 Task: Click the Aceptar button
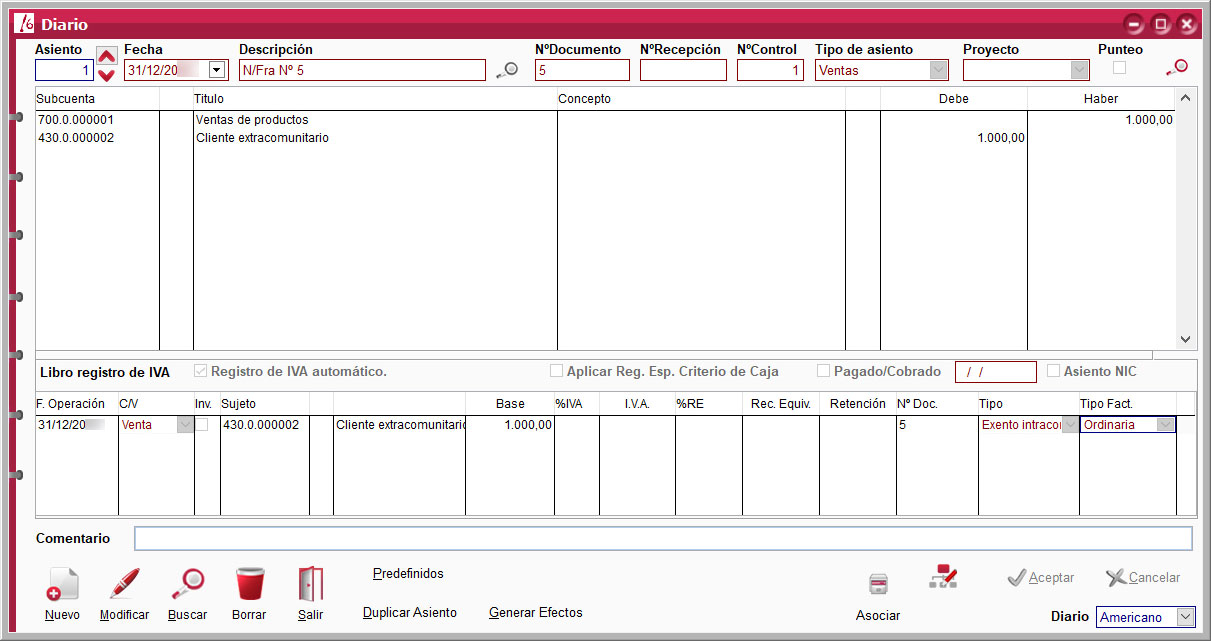(x=1040, y=578)
